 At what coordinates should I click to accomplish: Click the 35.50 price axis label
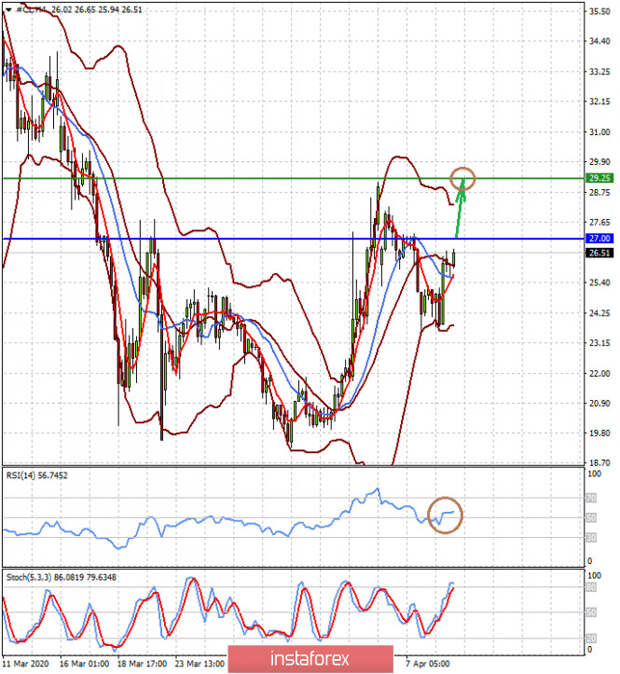(600, 11)
